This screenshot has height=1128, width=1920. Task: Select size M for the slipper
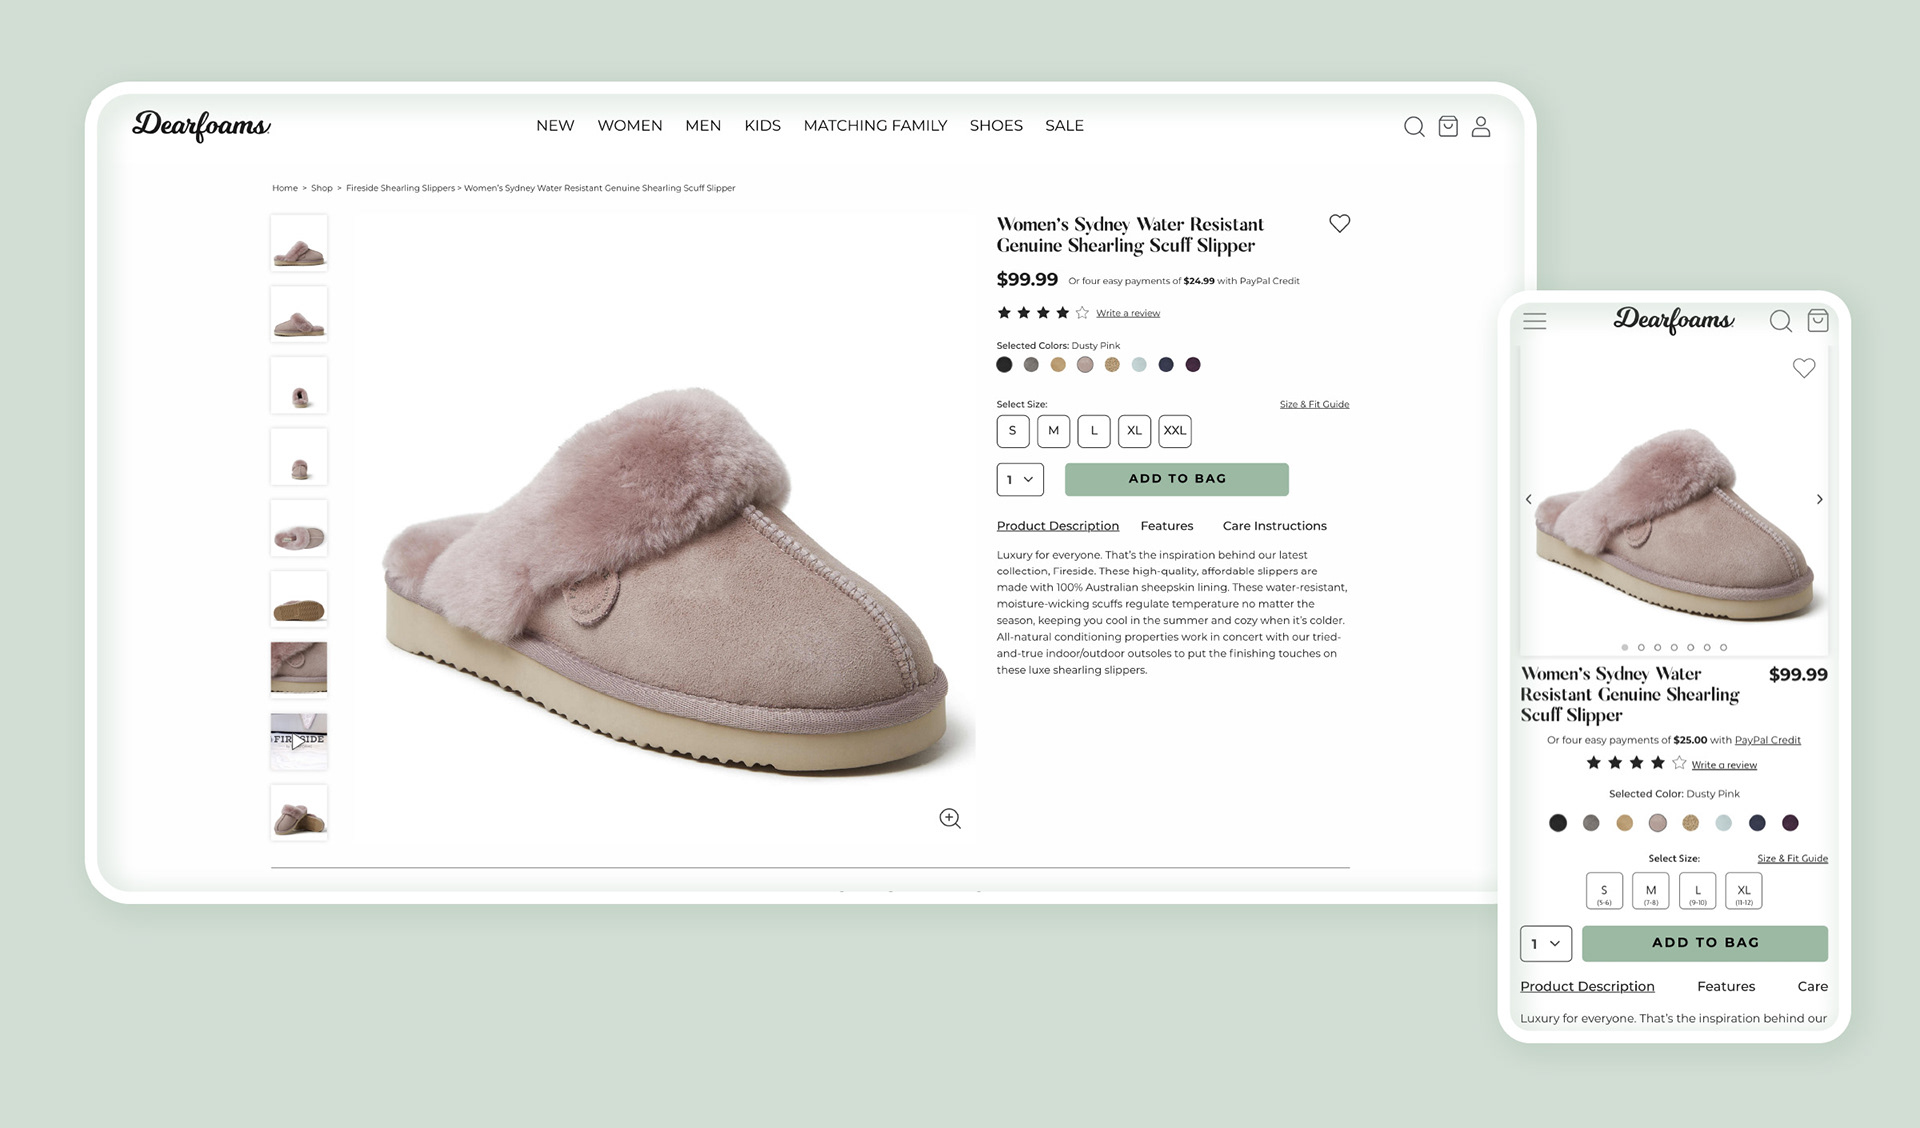1053,431
